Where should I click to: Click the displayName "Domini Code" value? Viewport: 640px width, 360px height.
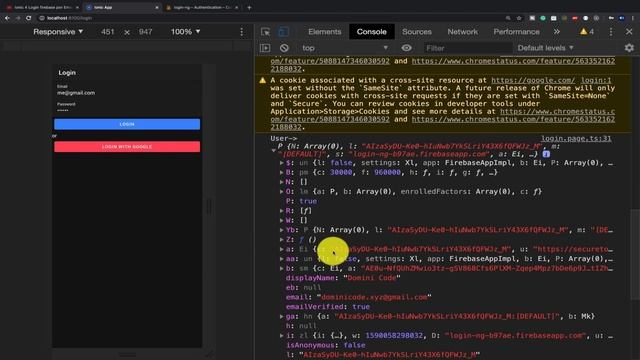pyautogui.click(x=371, y=278)
